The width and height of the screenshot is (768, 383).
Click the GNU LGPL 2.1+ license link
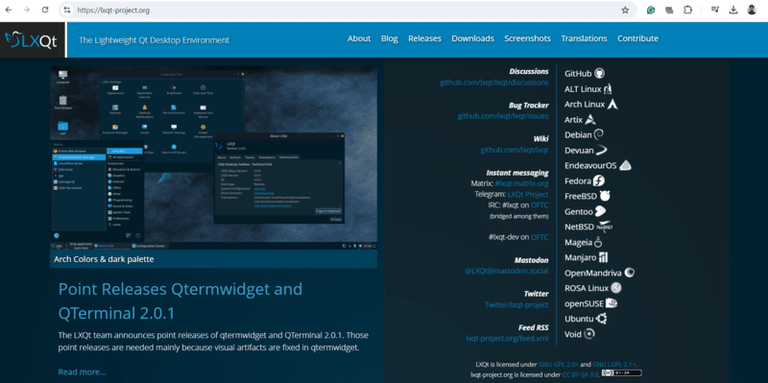pos(614,365)
